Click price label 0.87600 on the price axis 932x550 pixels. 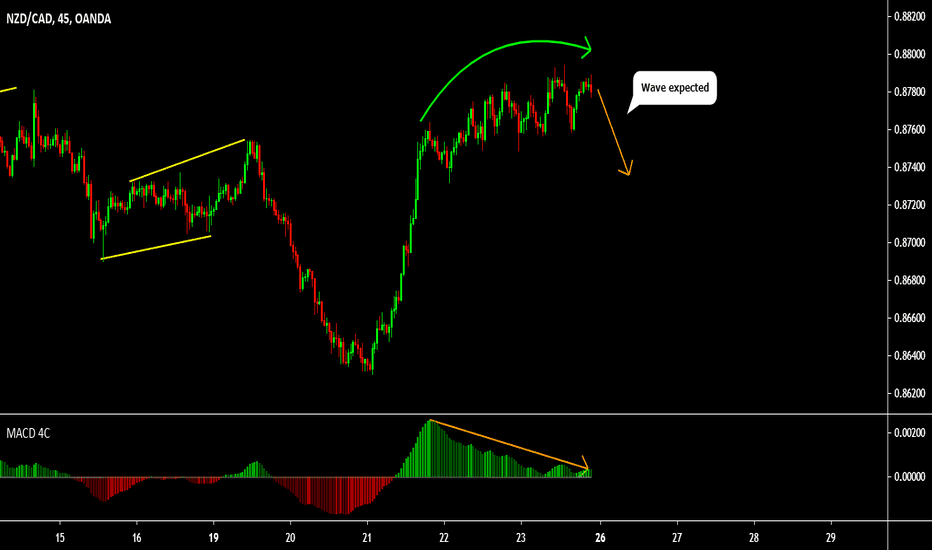pyautogui.click(x=909, y=130)
